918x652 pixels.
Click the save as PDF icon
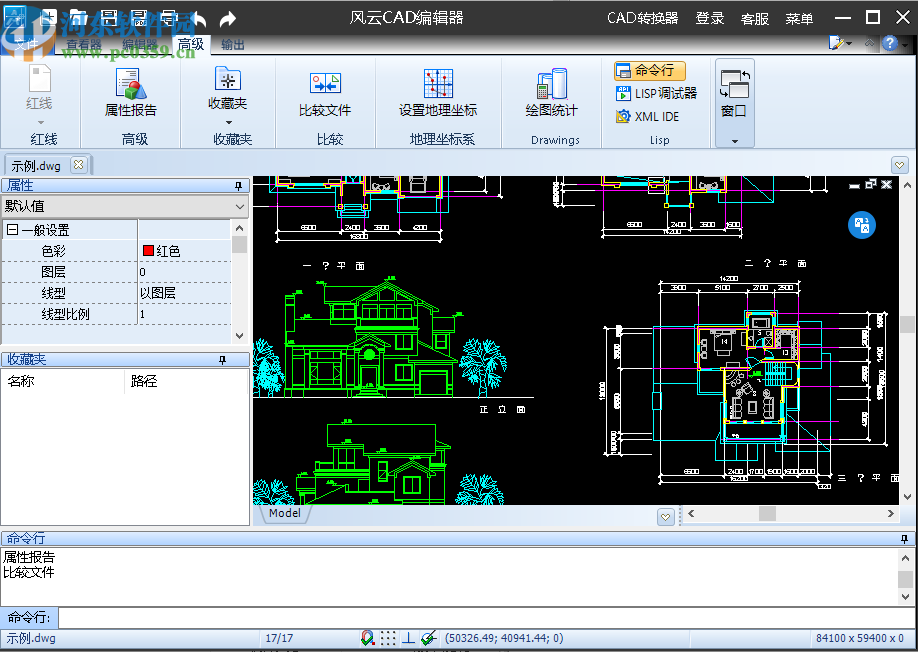(x=139, y=18)
